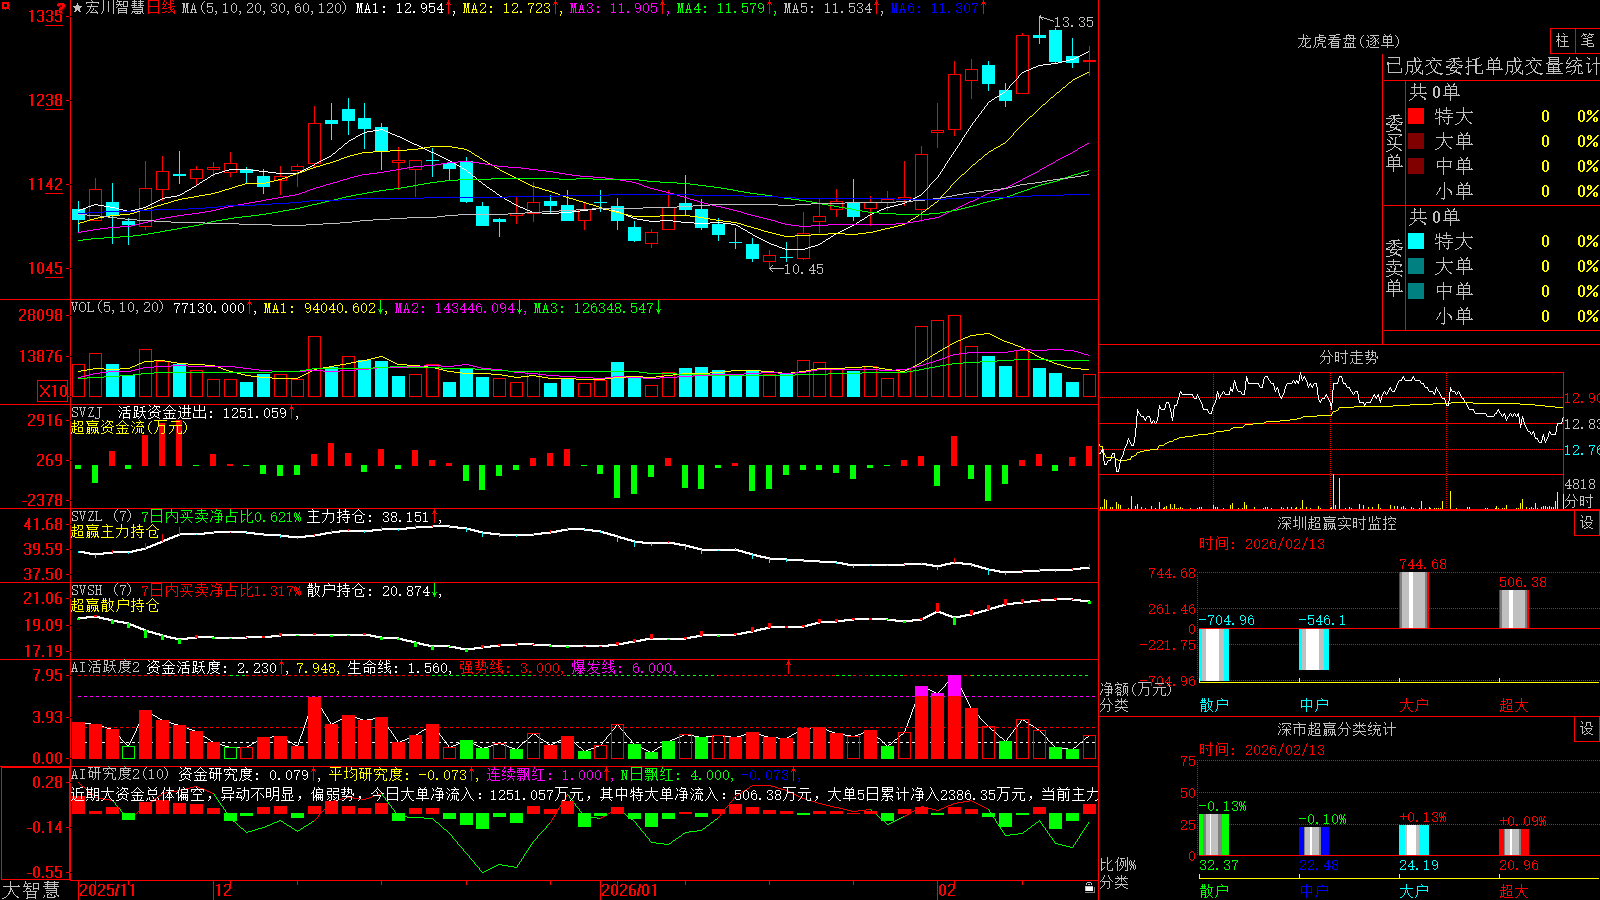The image size is (1600, 900).
Task: Click the 分时走势 panel title
Action: point(1348,357)
